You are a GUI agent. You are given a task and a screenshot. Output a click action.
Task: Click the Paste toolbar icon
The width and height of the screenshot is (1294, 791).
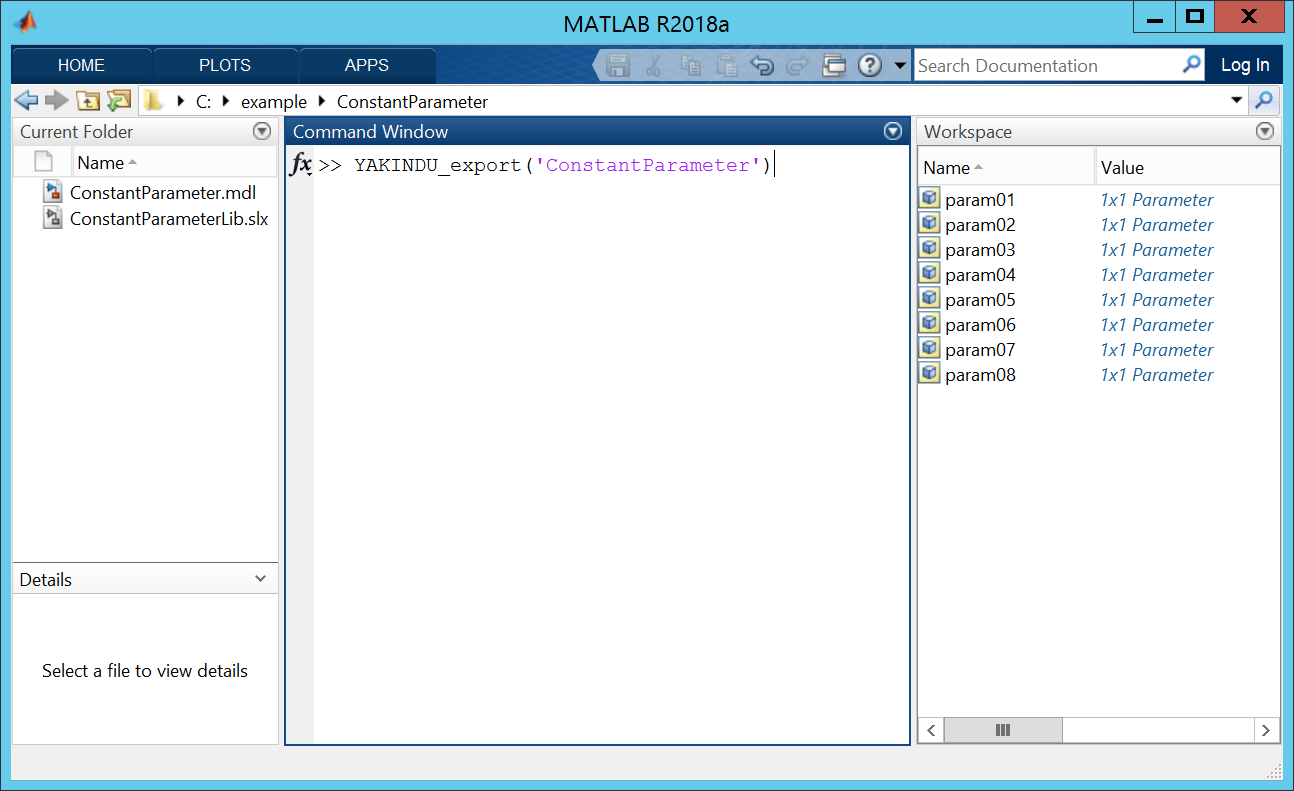[727, 65]
